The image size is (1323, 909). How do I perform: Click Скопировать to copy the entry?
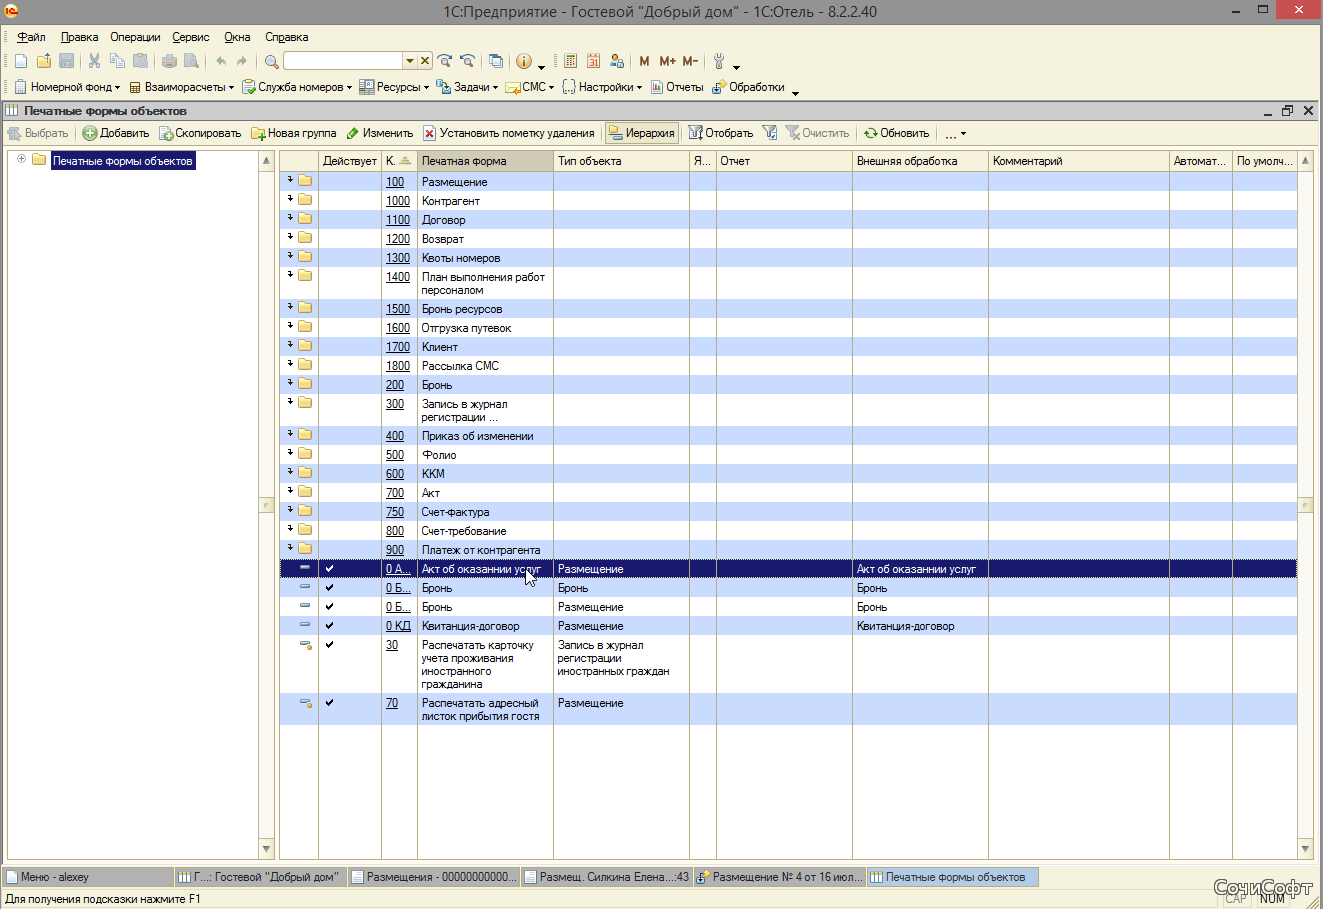point(200,133)
